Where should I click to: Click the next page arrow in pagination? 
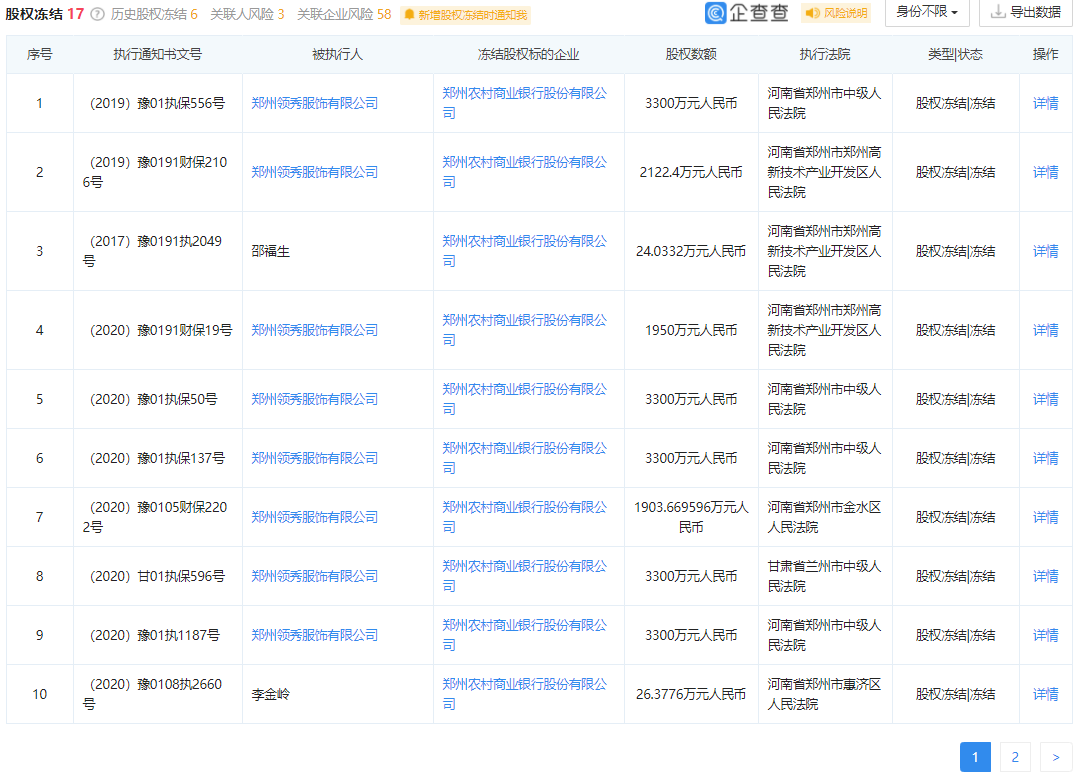tap(1055, 757)
